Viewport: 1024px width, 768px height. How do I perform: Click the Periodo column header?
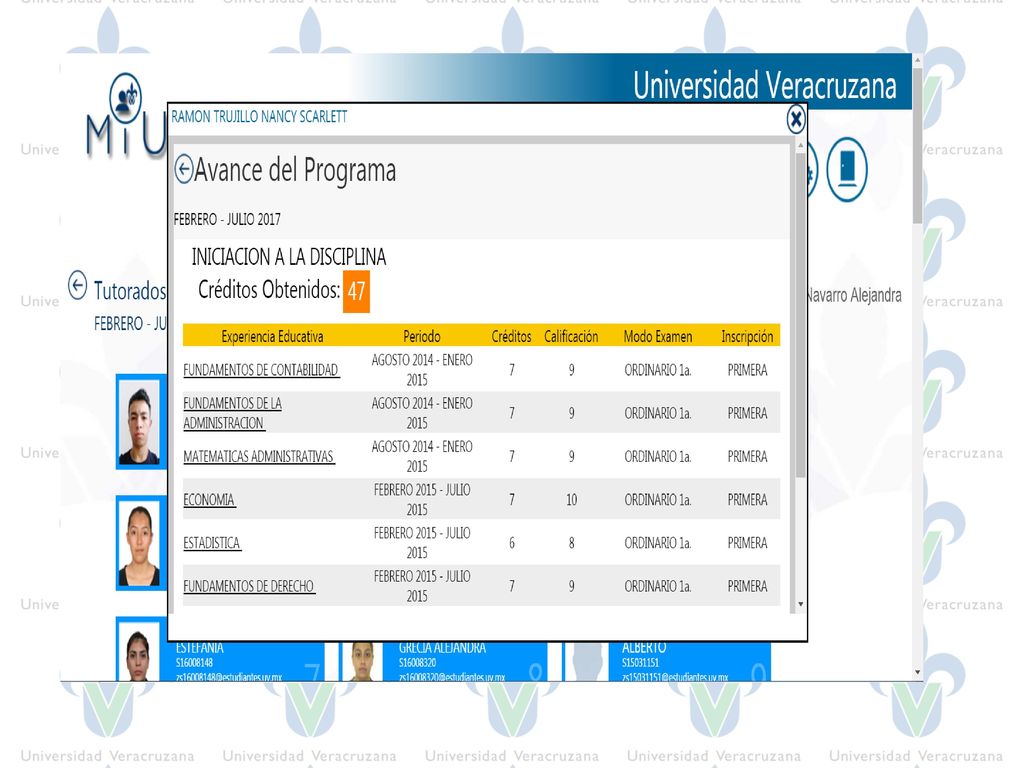point(422,336)
